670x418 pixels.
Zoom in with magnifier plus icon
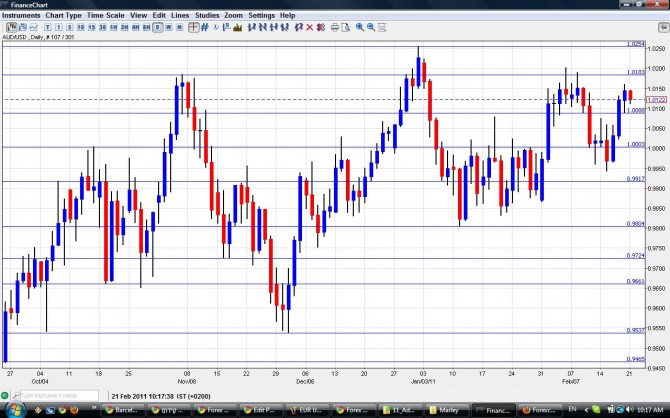[x=360, y=27]
